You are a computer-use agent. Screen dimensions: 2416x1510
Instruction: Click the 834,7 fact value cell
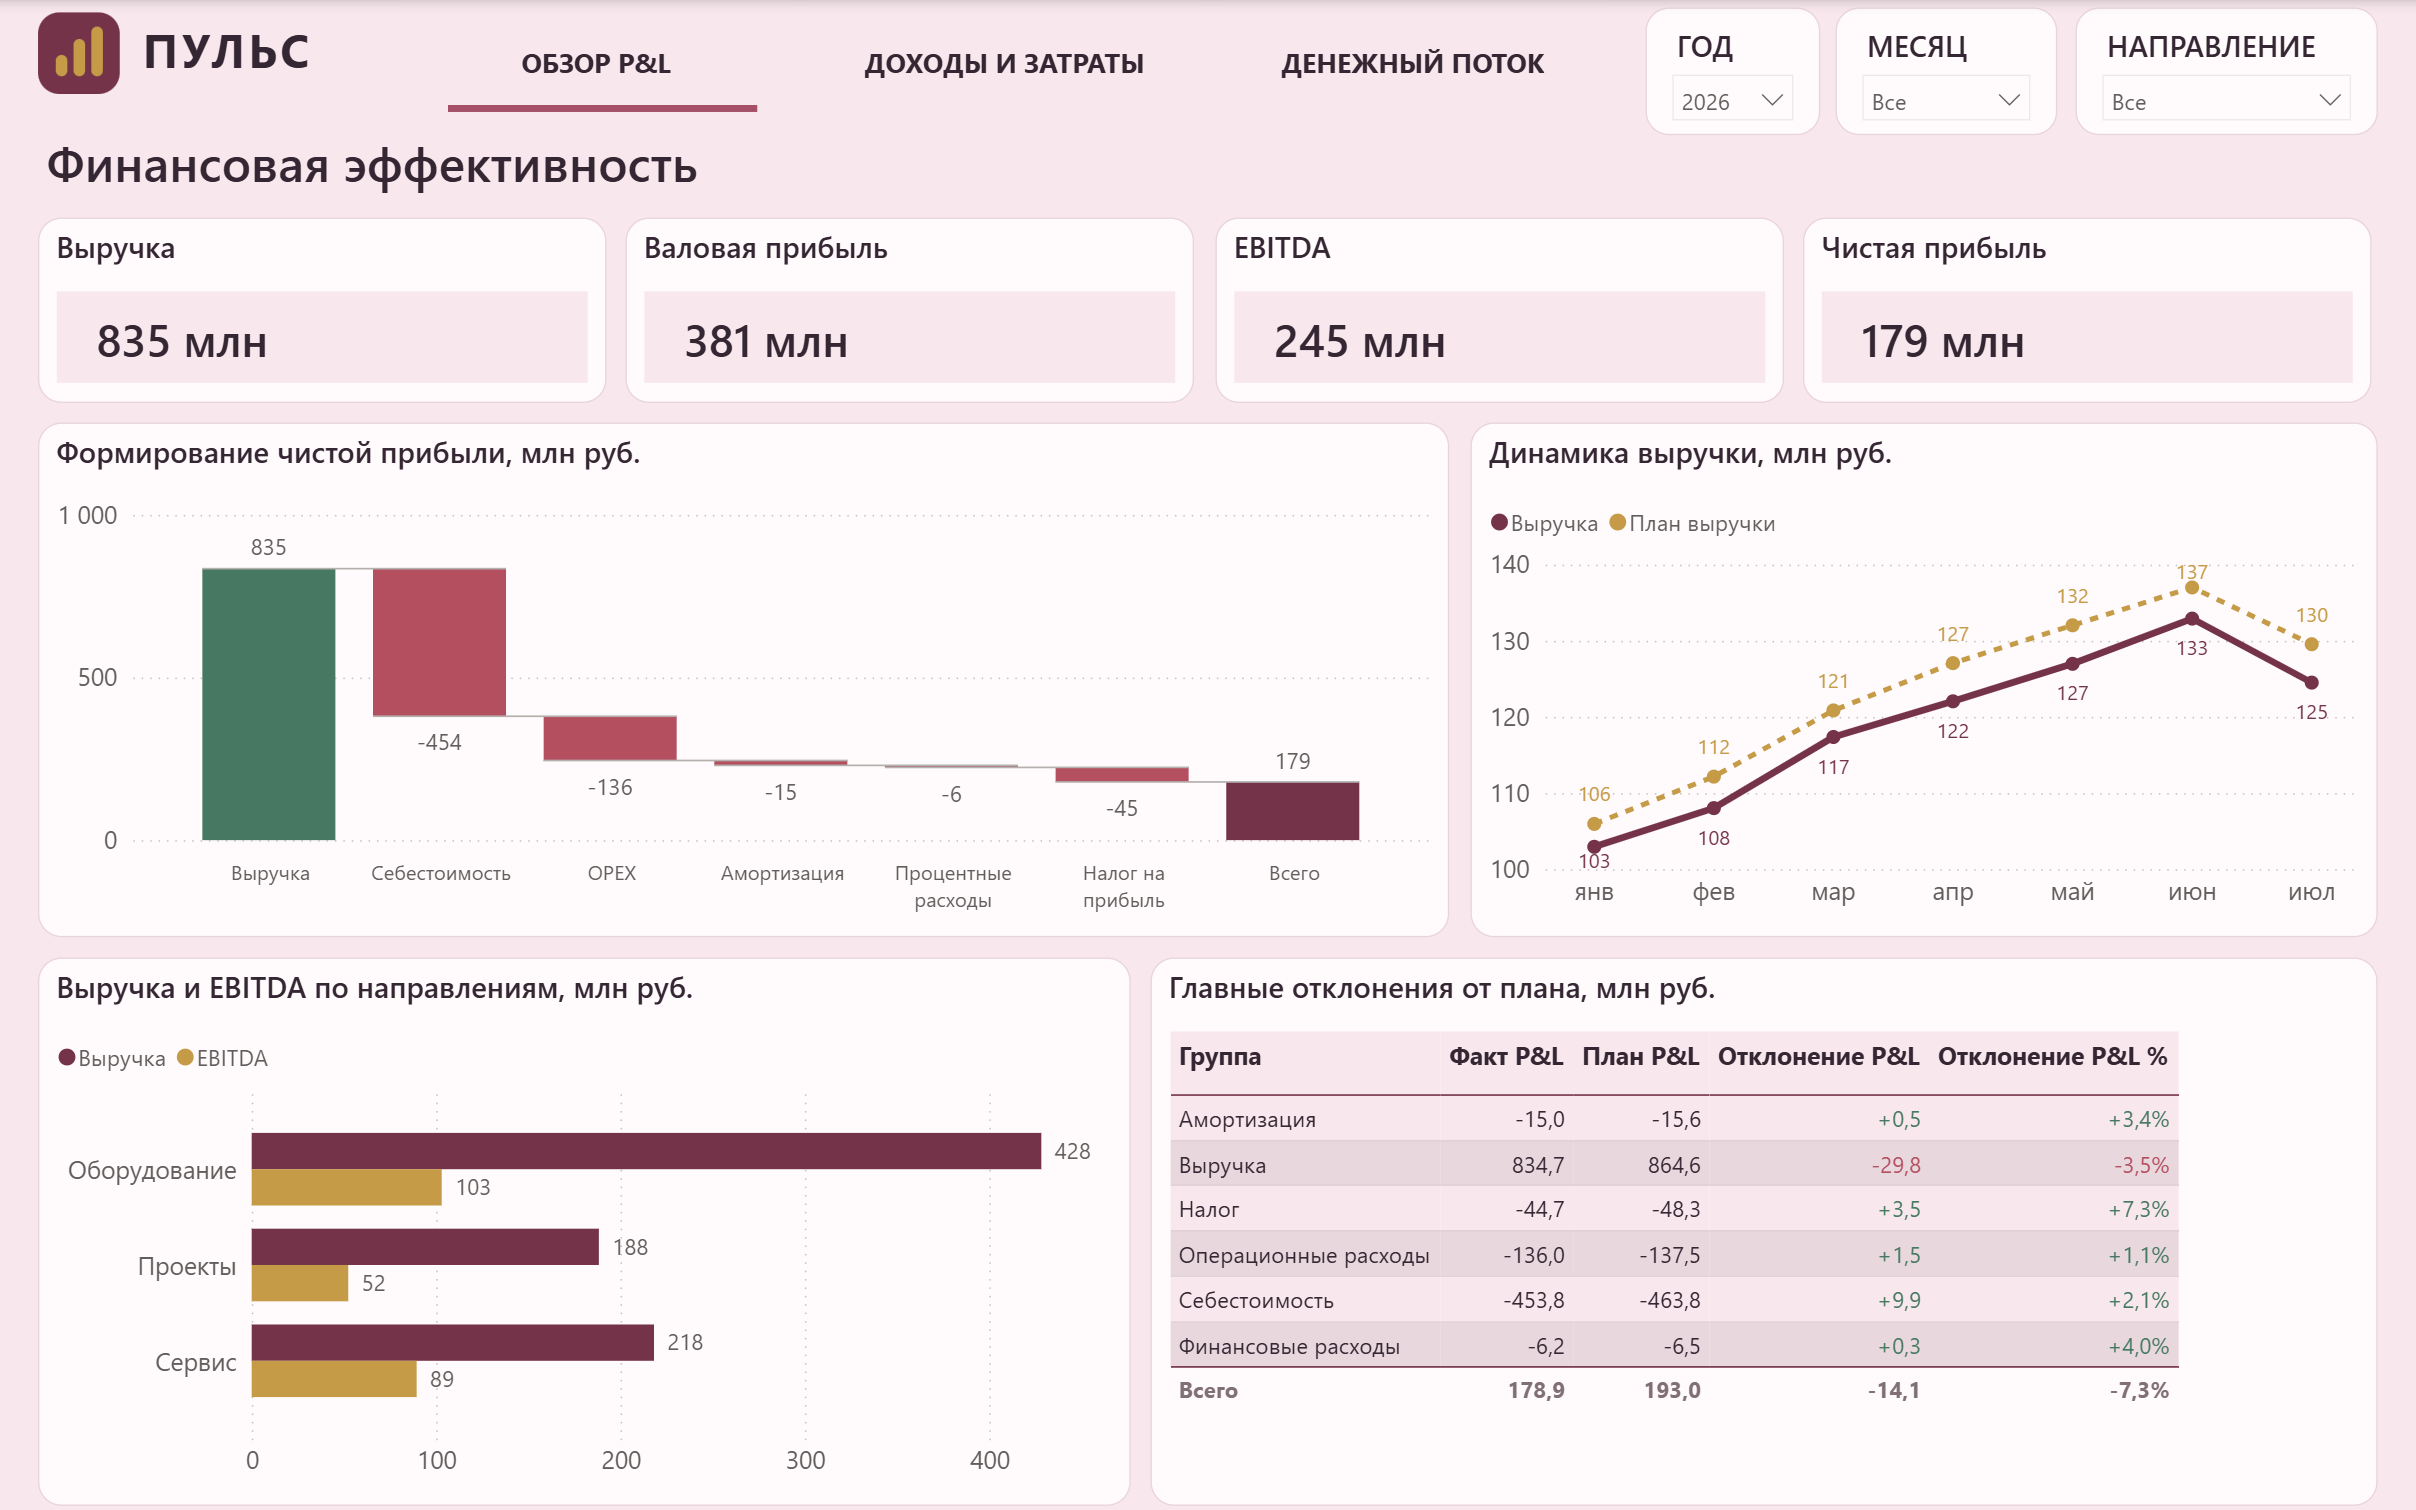[x=1538, y=1166]
